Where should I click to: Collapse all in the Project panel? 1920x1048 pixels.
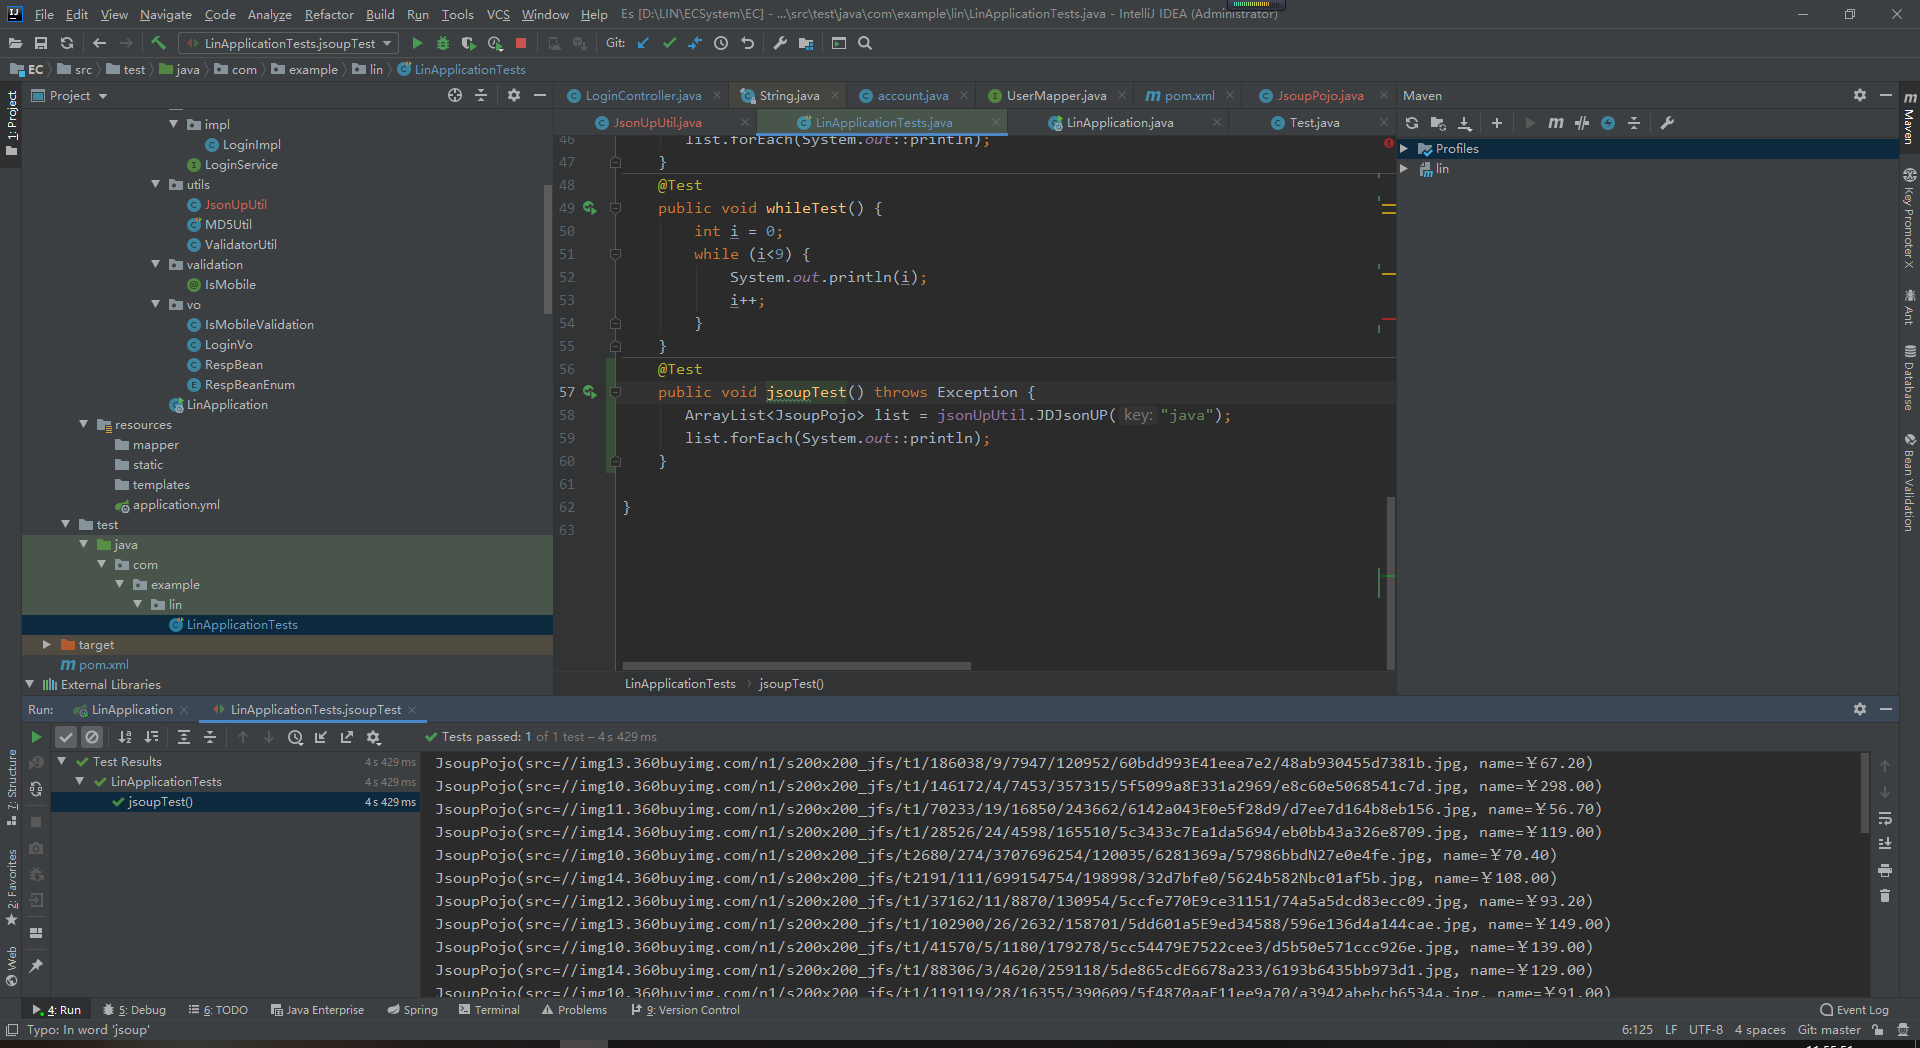tap(481, 95)
